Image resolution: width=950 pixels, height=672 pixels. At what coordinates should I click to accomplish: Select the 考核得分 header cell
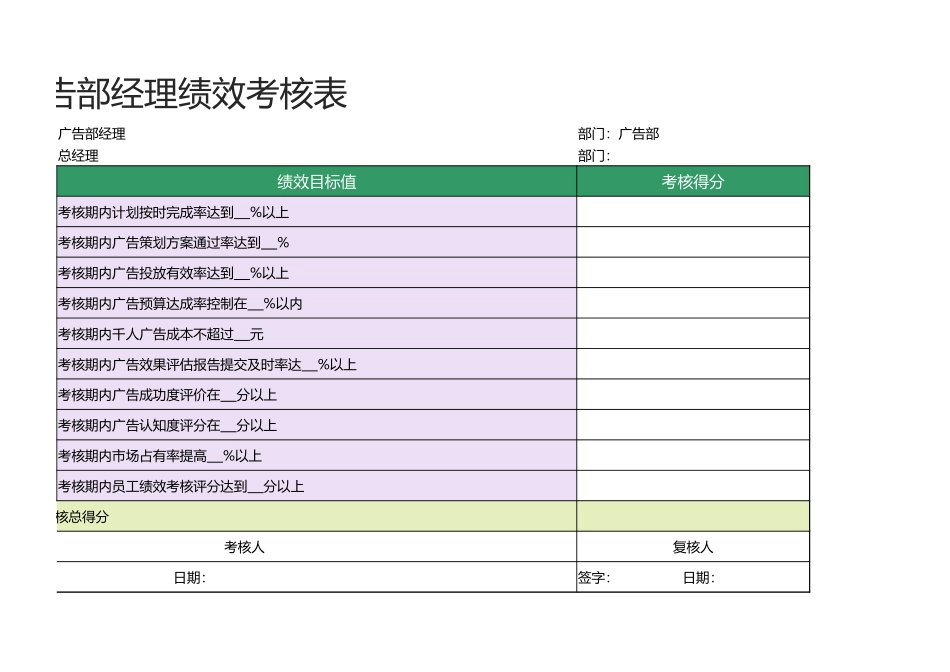[x=692, y=182]
